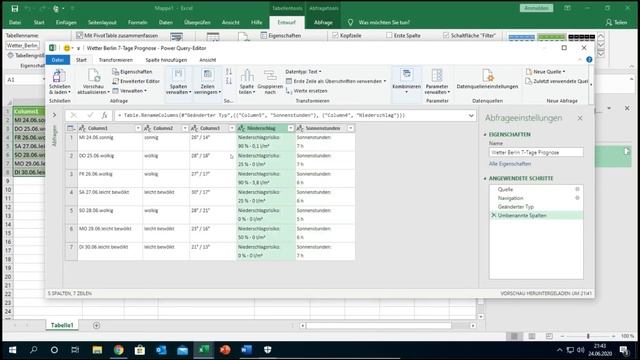Image resolution: width=640 pixels, height=360 pixels.
Task: Open the Column2 filter dropdown
Action: [x=185, y=128]
